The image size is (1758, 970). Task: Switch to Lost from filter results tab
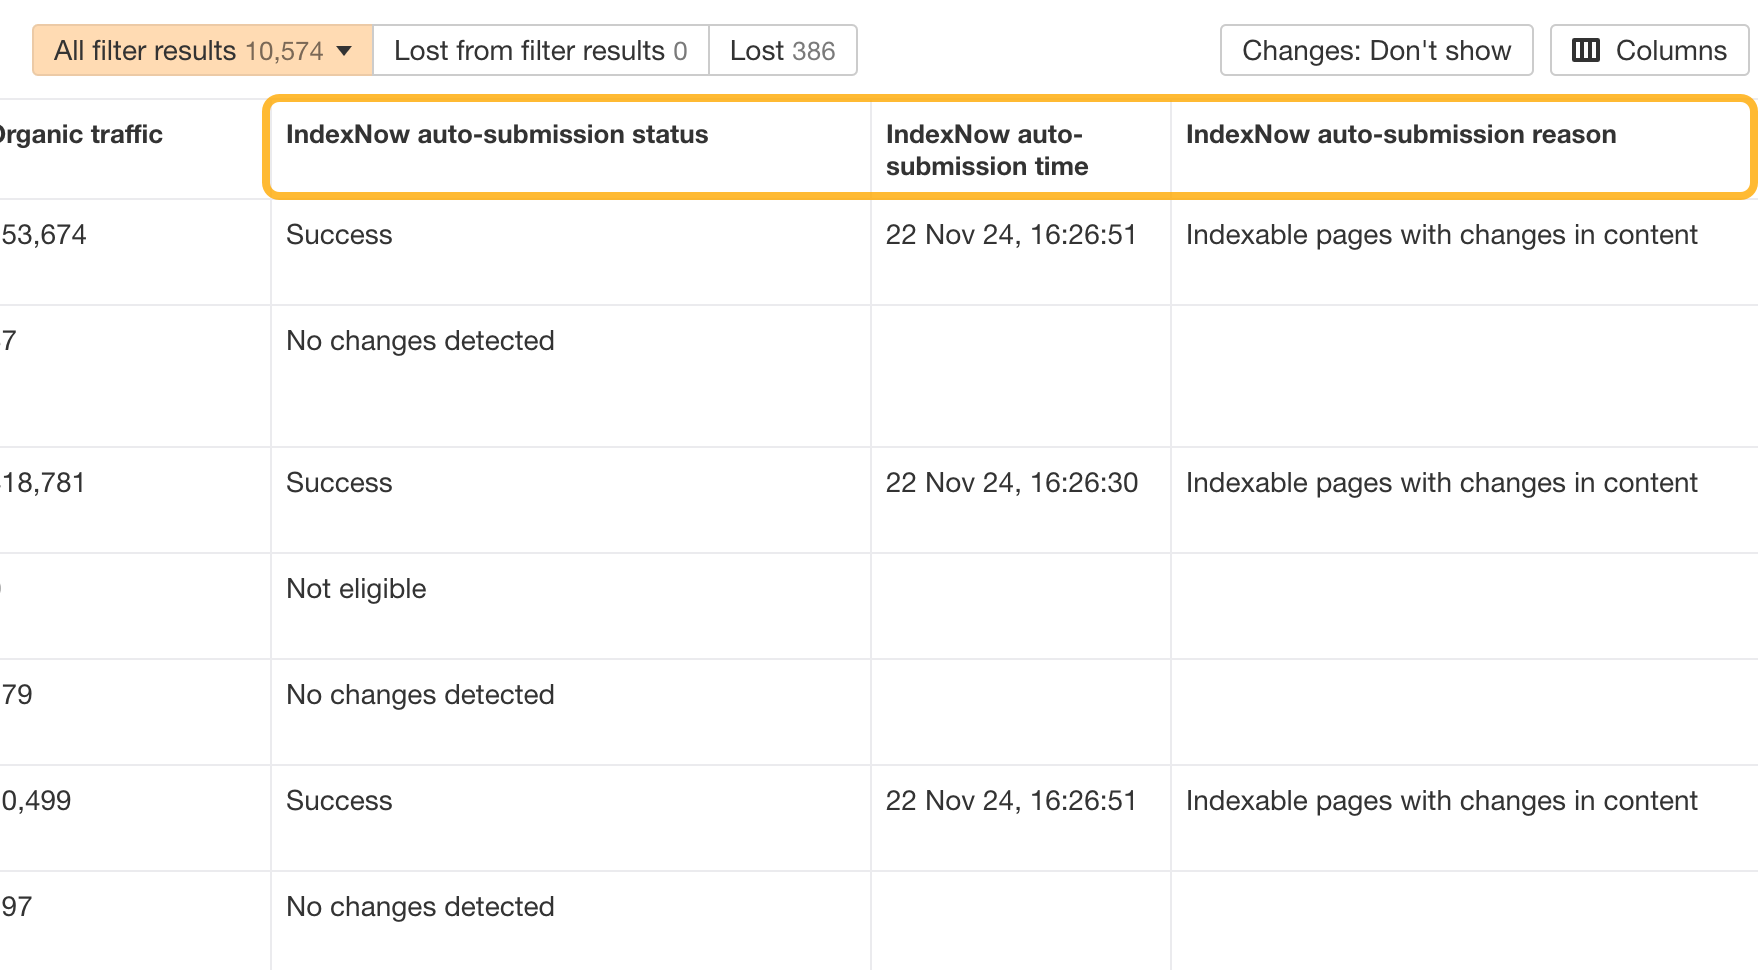540,51
